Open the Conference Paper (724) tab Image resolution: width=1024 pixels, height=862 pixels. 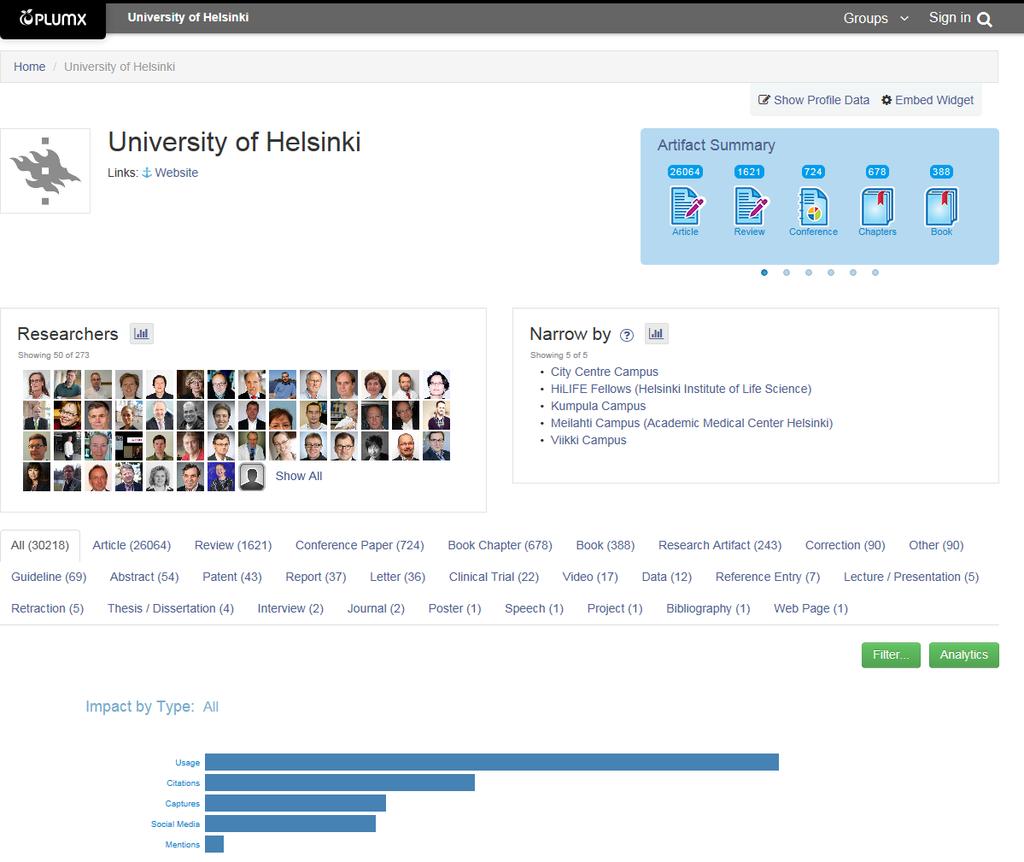360,545
